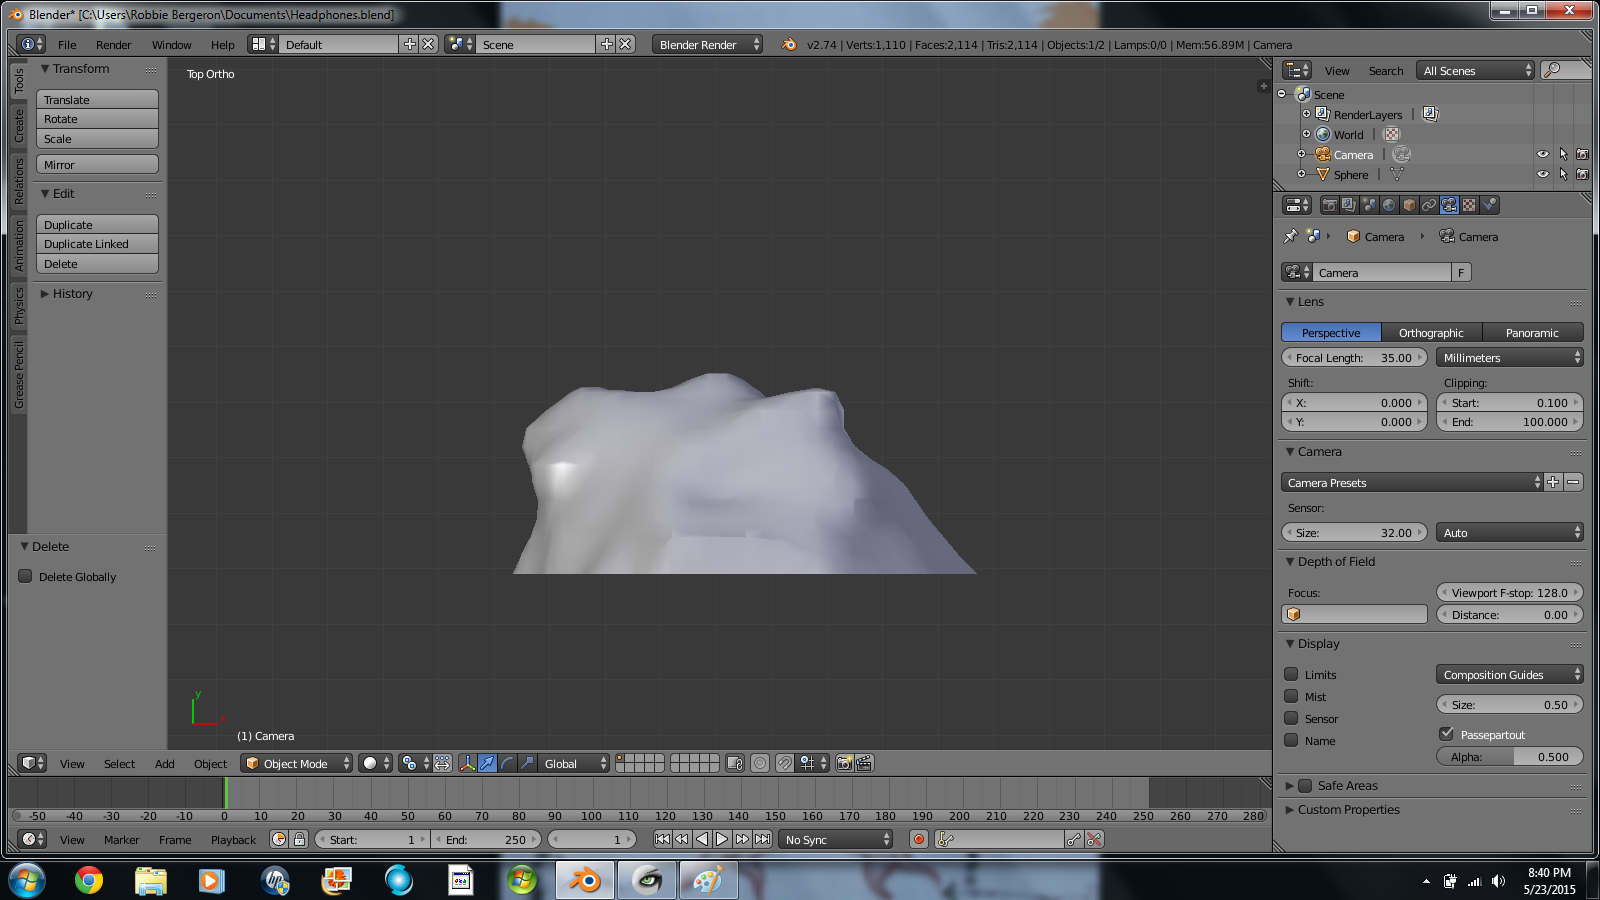Screen dimensions: 1600x900
Task: Toggle timeline preview range lock icon
Action: (299, 839)
